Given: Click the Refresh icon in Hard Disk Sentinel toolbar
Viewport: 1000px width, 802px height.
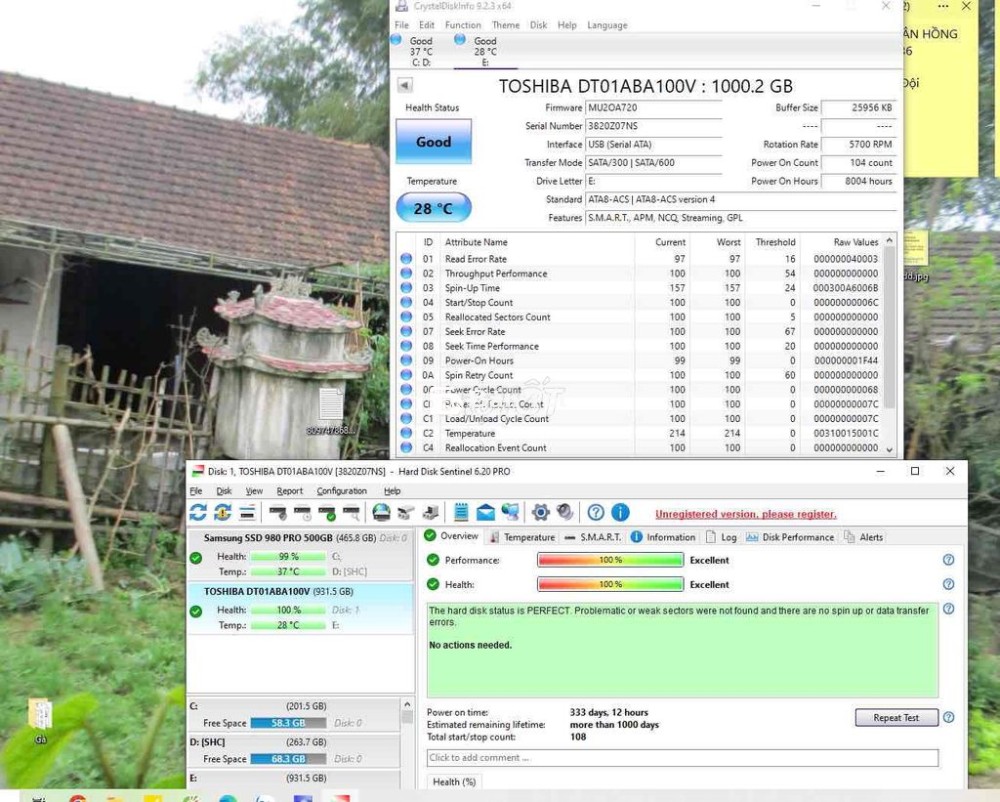Looking at the screenshot, I should [x=198, y=512].
